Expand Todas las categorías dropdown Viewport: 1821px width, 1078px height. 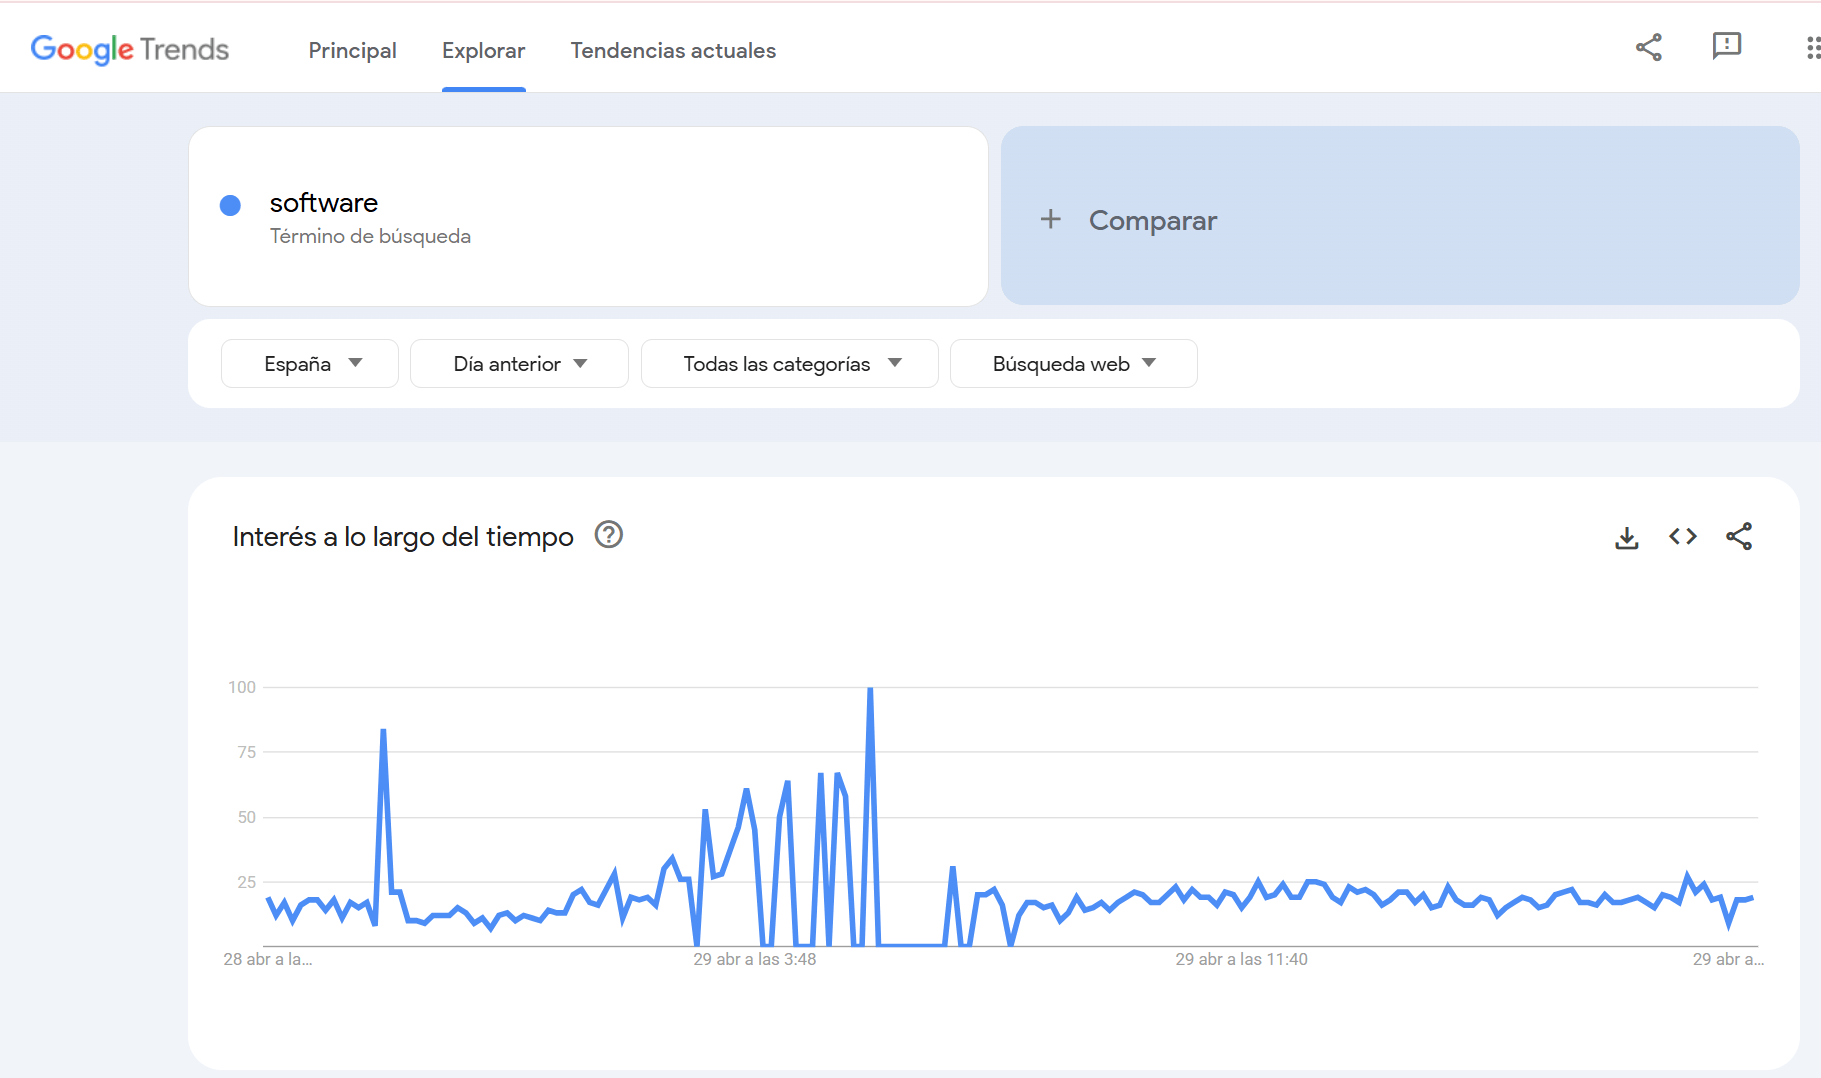pyautogui.click(x=790, y=363)
